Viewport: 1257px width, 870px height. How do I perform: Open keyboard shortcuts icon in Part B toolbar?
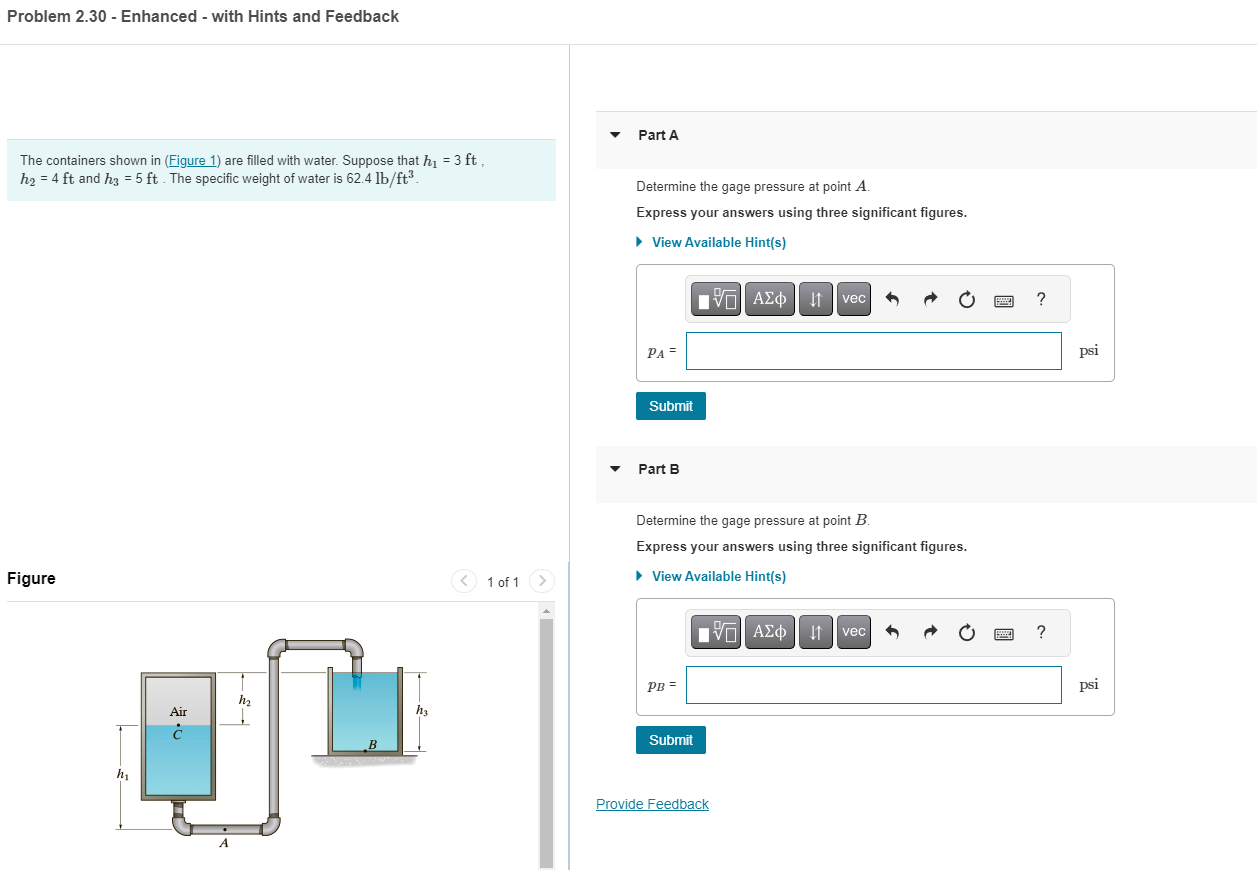pos(1003,632)
